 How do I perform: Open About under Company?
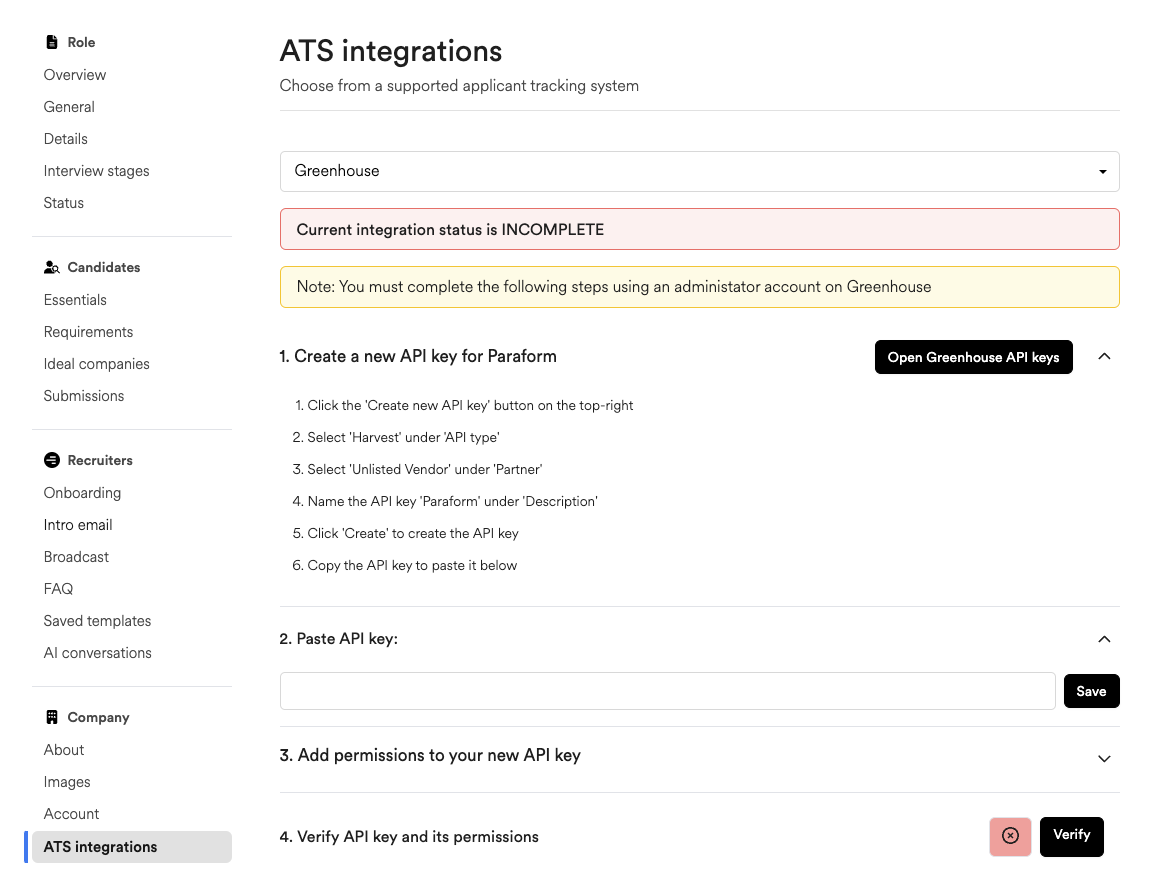tap(64, 750)
